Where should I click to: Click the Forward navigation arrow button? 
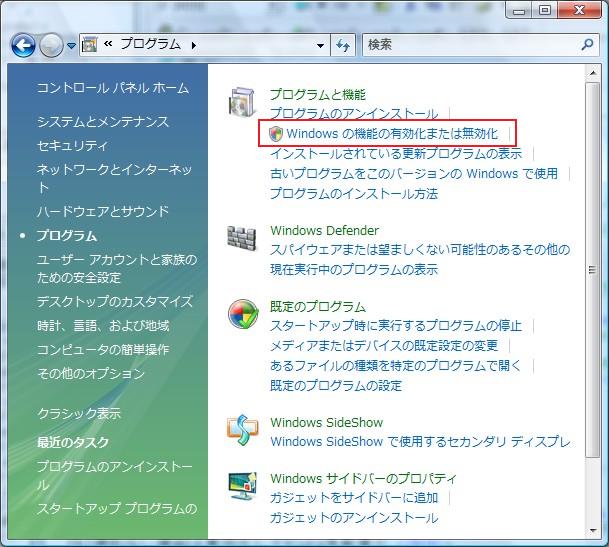point(51,45)
